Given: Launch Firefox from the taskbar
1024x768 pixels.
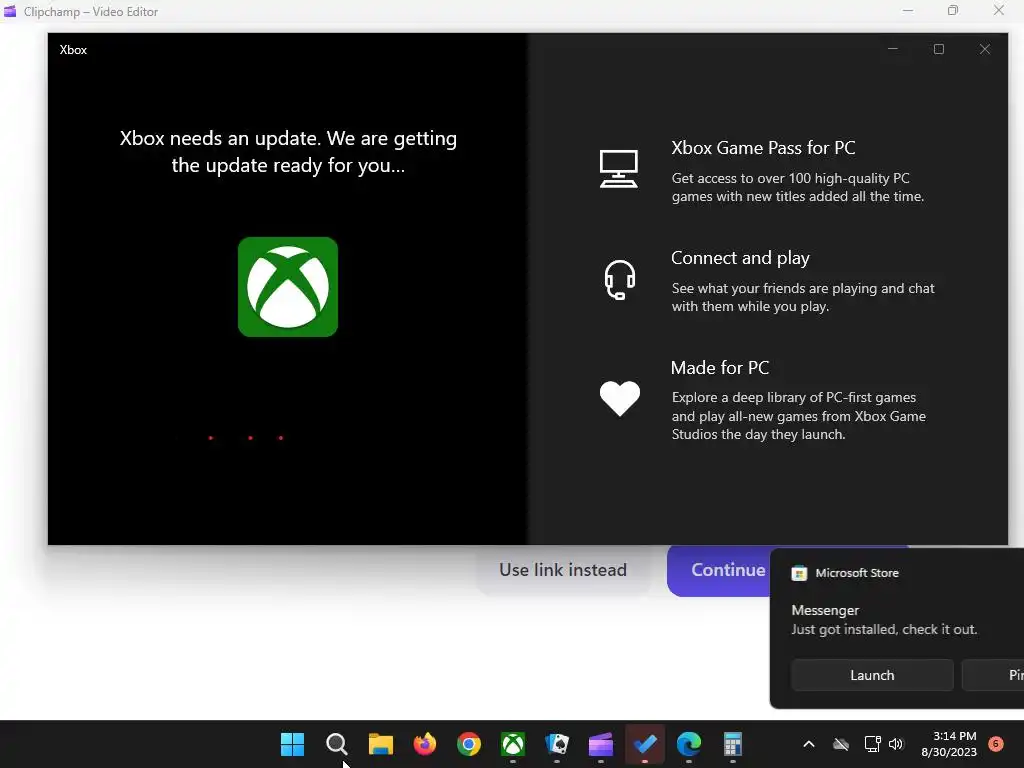Looking at the screenshot, I should pos(424,744).
